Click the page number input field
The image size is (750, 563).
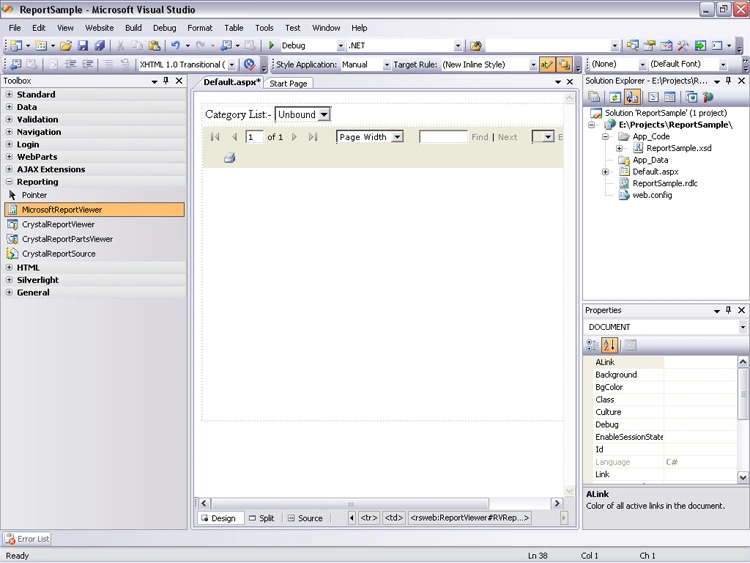tap(254, 137)
